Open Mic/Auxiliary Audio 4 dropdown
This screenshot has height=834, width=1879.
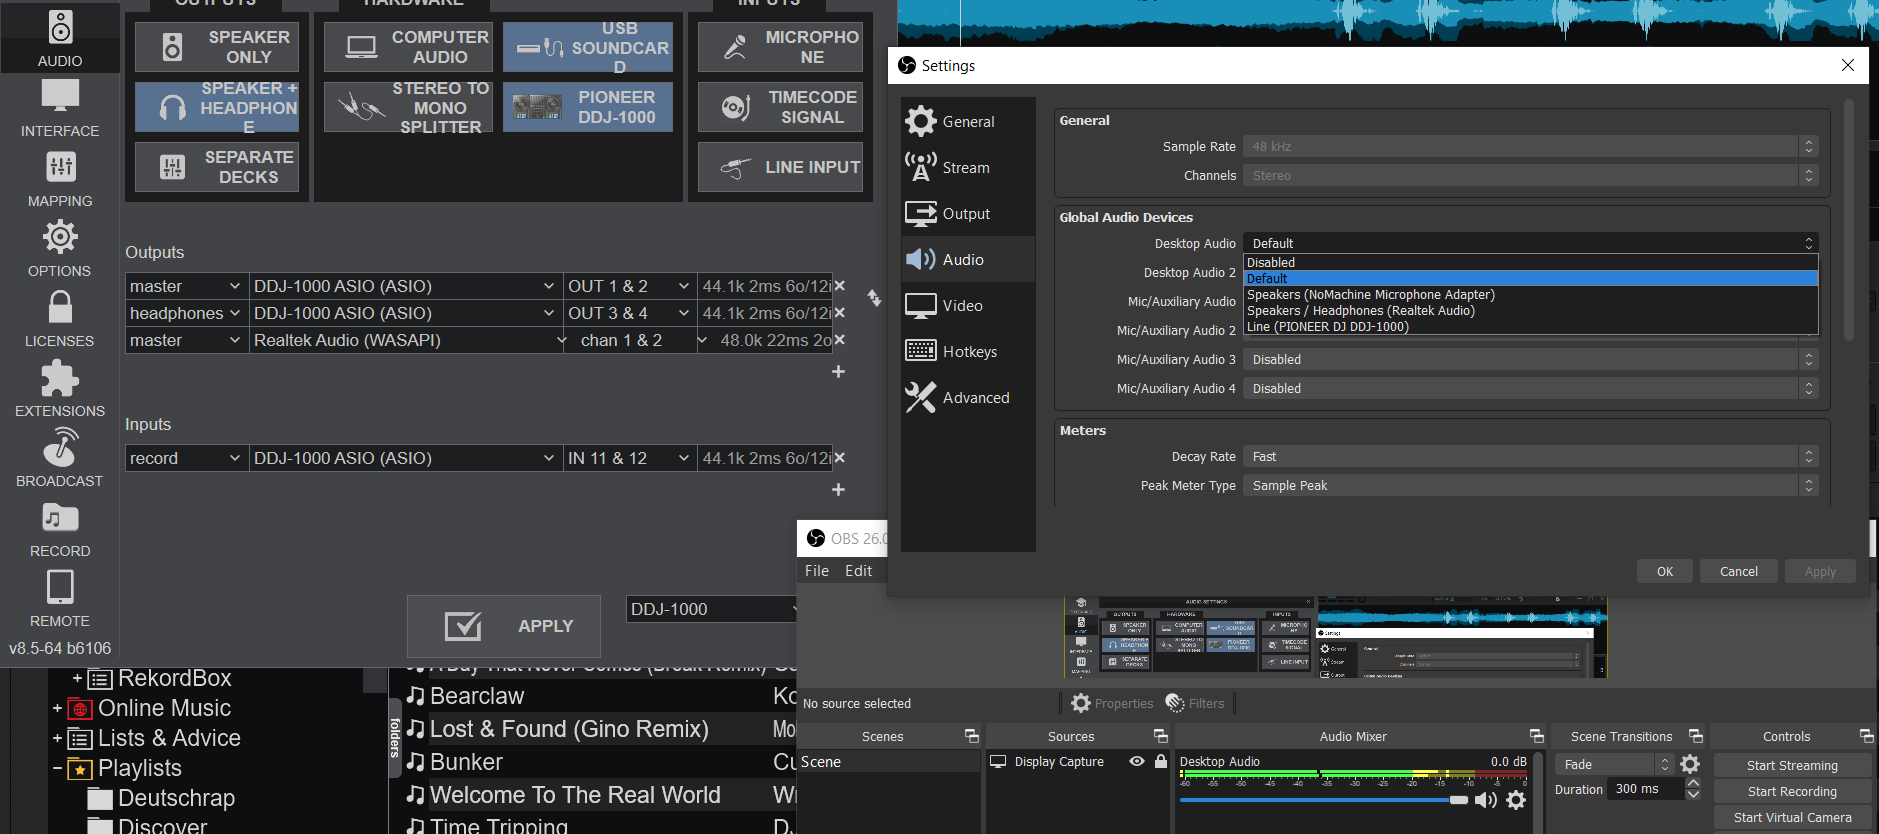coord(1530,389)
